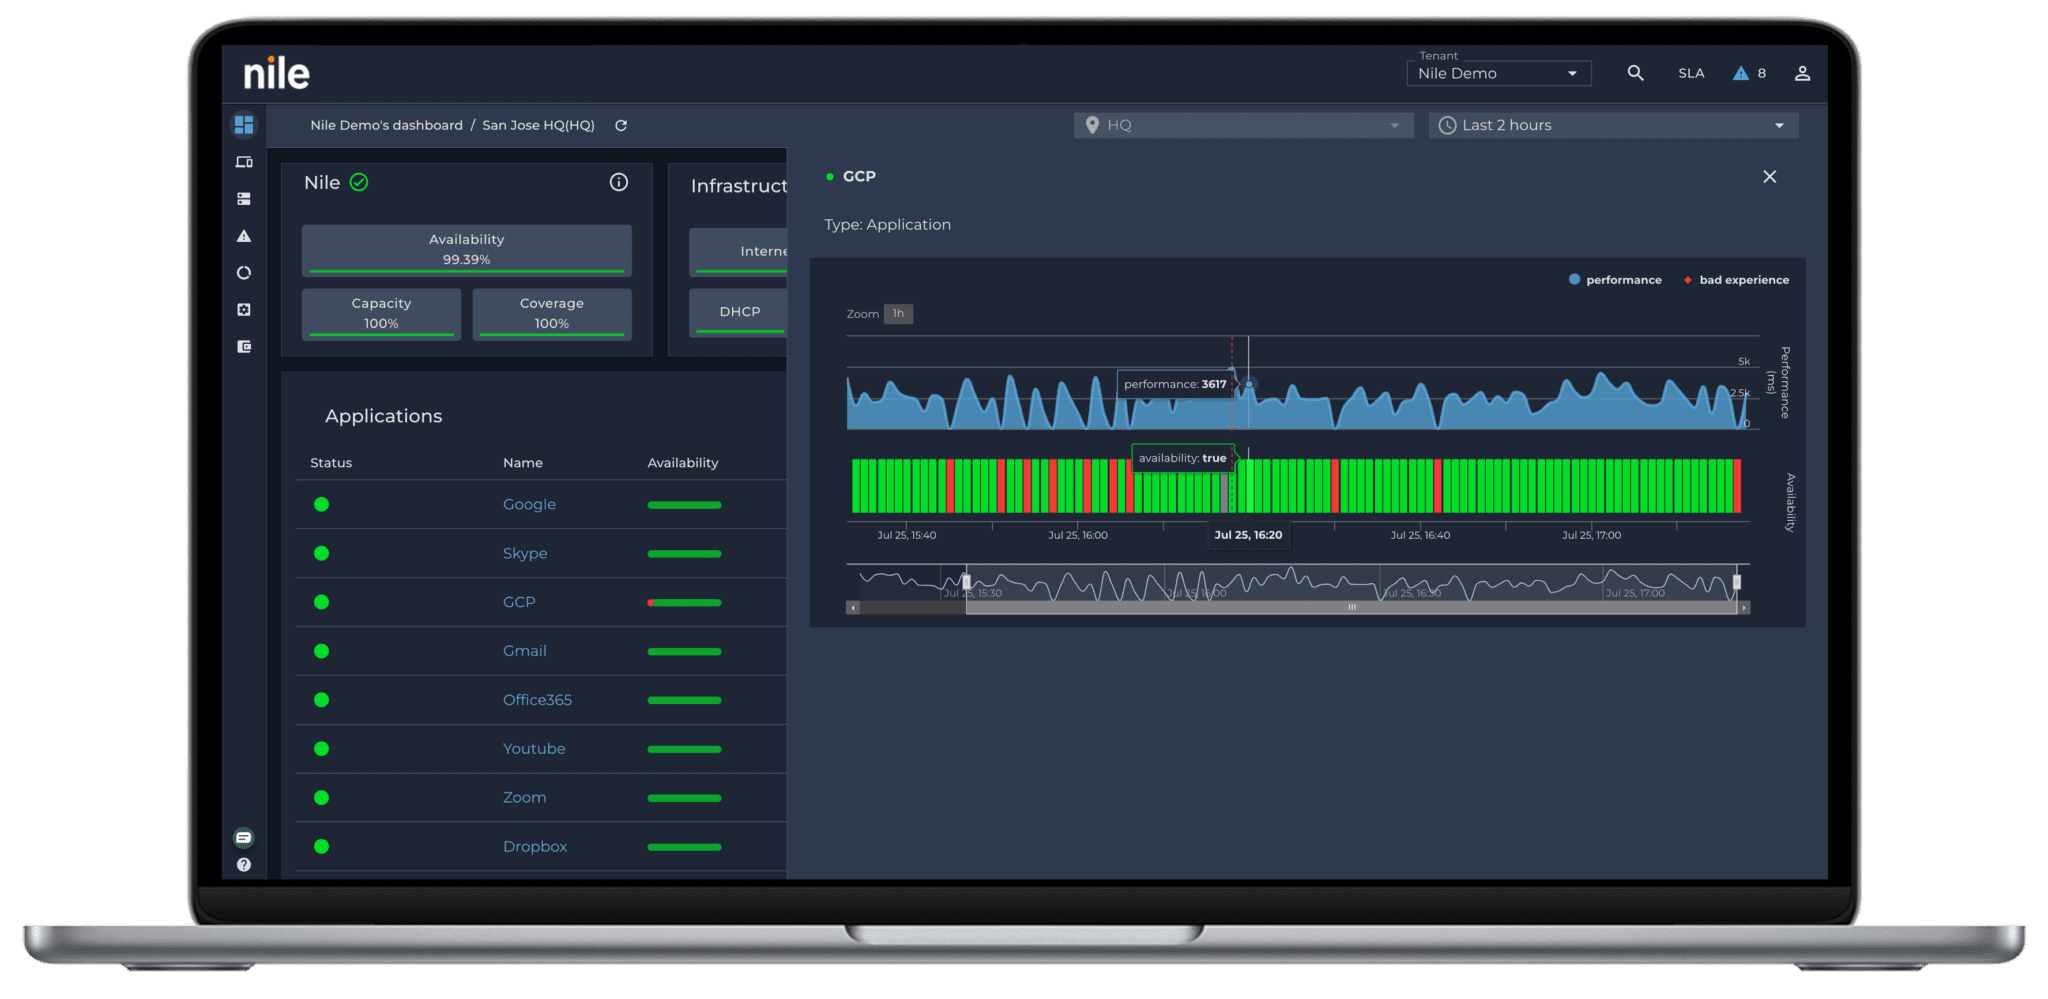
Task: Toggle the performance legend series
Action: (x=1615, y=280)
